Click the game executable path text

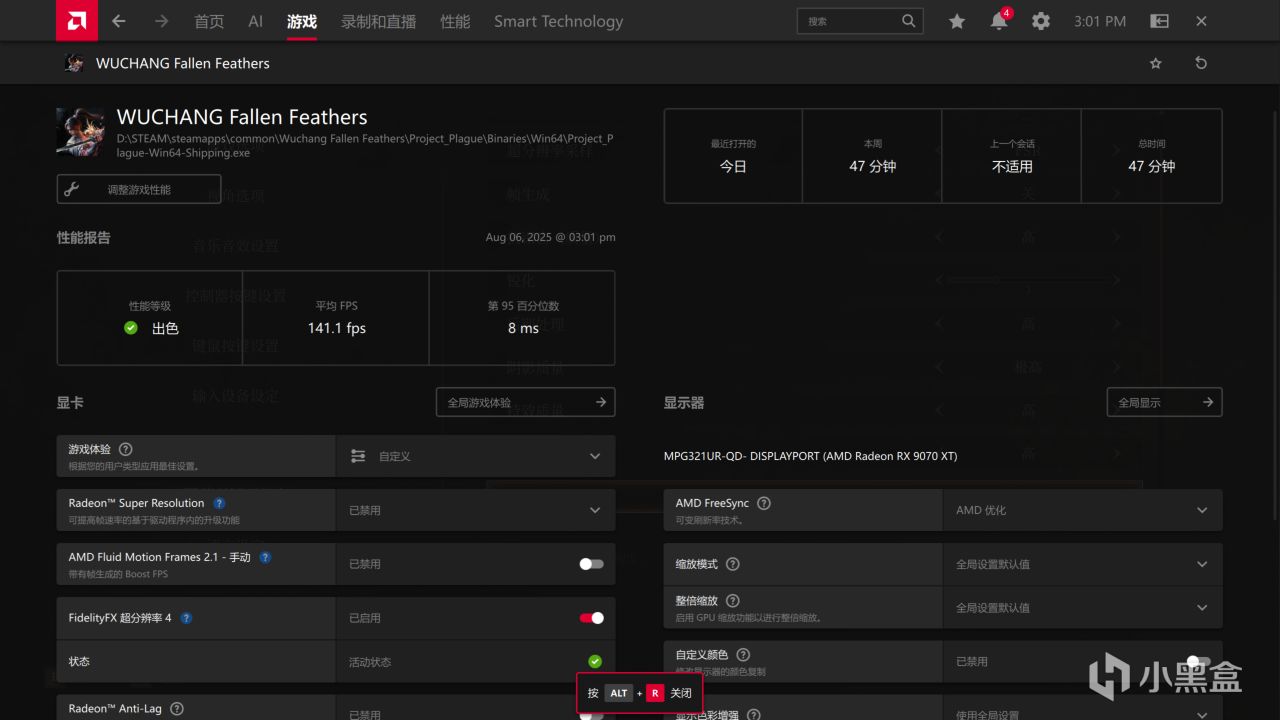tap(365, 146)
